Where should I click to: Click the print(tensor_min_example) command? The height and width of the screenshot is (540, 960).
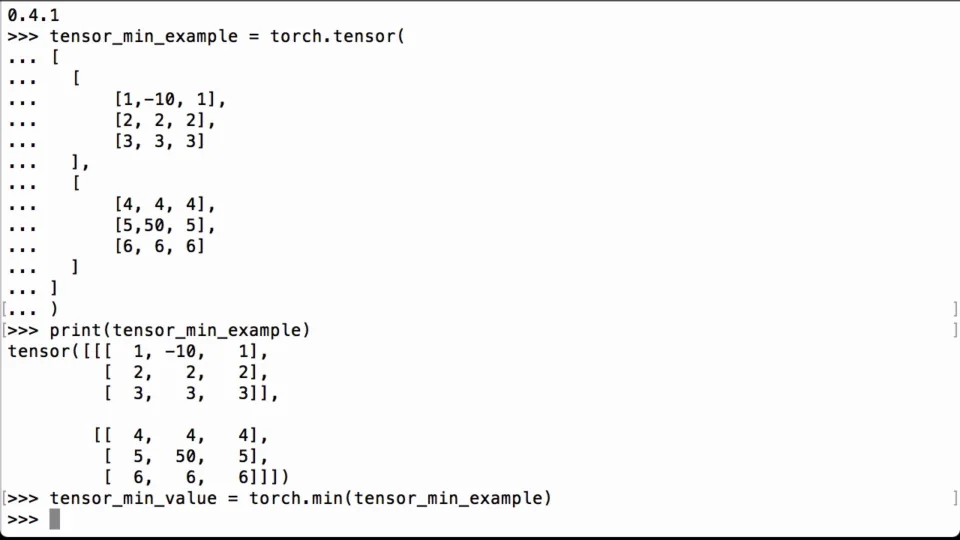tap(180, 330)
